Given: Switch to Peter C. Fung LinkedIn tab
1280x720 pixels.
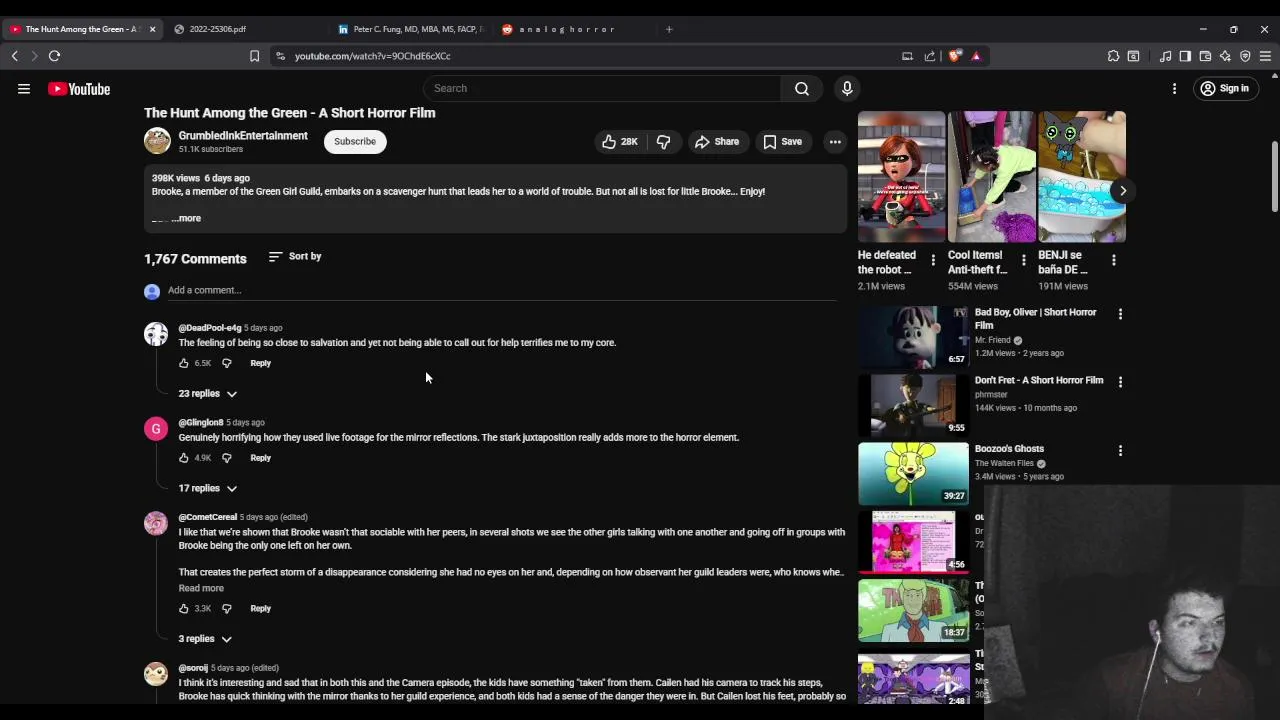Looking at the screenshot, I should 410,29.
